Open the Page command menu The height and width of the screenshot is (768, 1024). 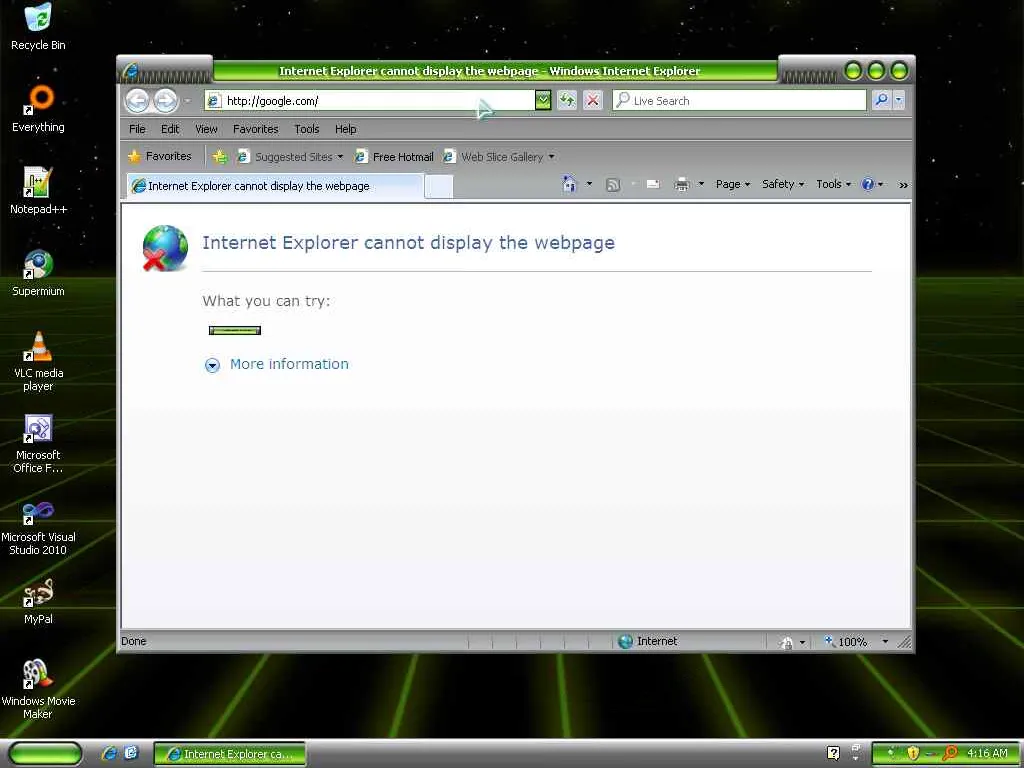coord(733,184)
